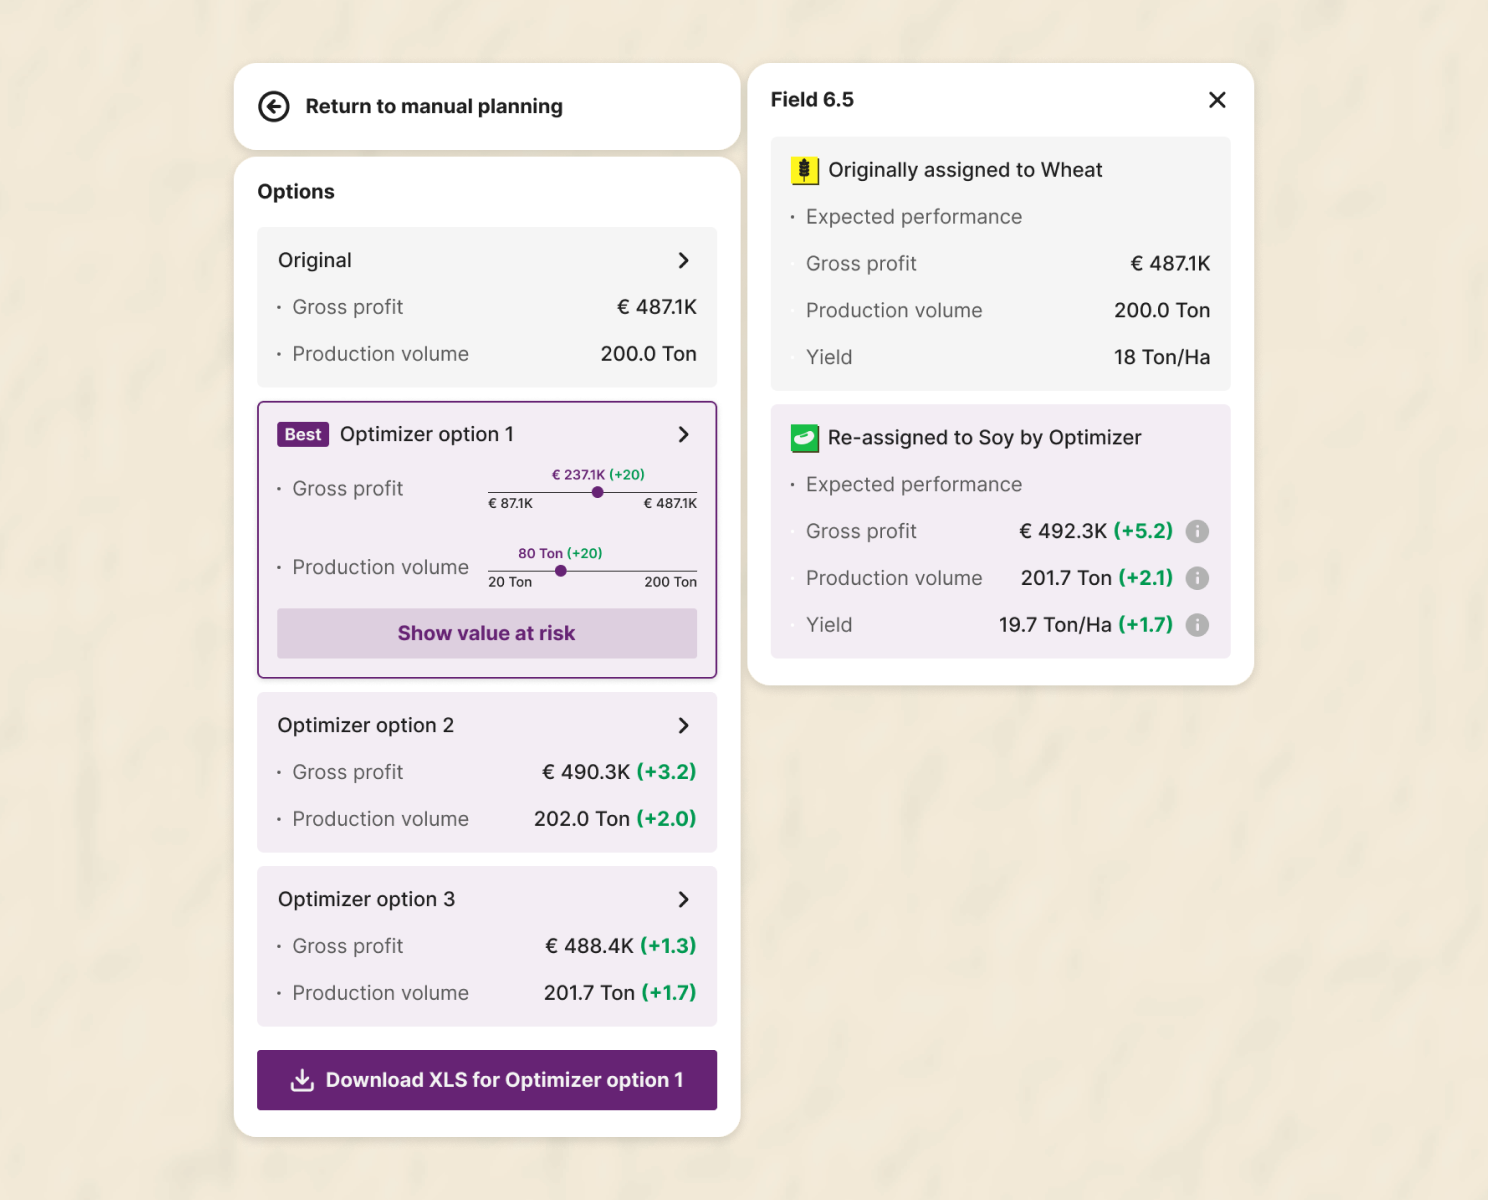The height and width of the screenshot is (1200, 1488).
Task: Open info icon for Soy production volume
Action: pos(1197,578)
